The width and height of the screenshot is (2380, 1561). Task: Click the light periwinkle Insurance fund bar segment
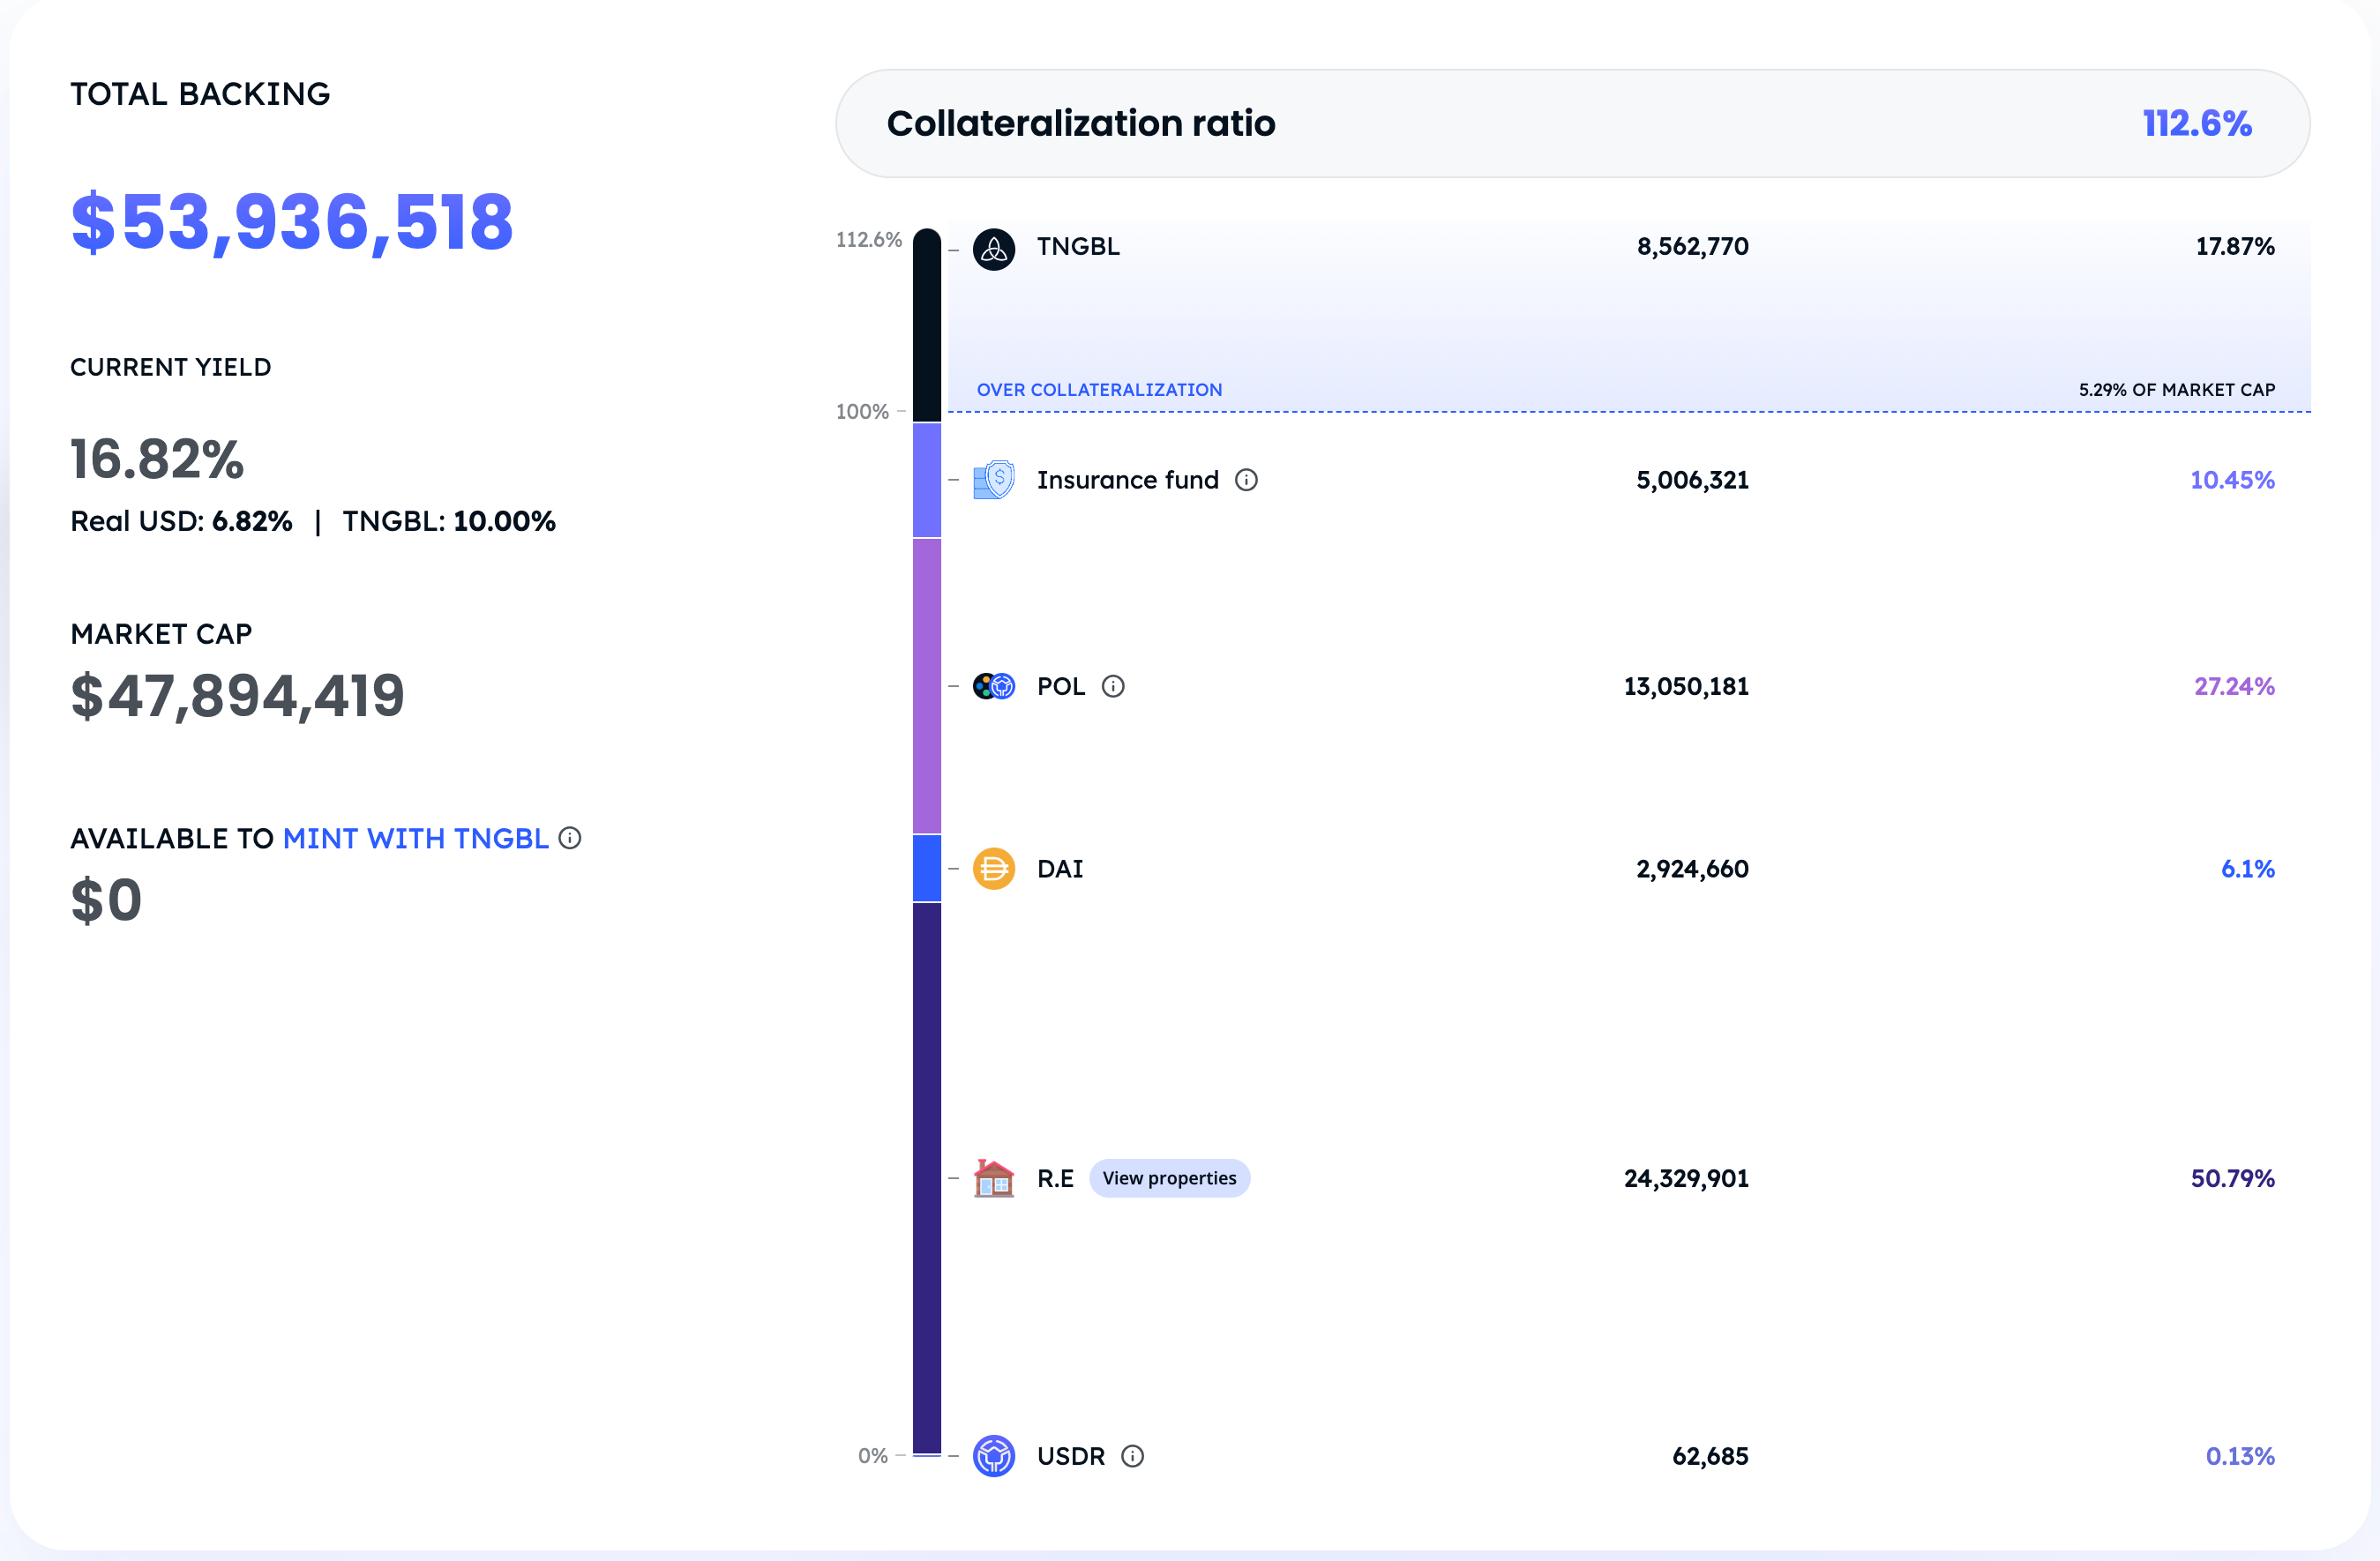[927, 480]
